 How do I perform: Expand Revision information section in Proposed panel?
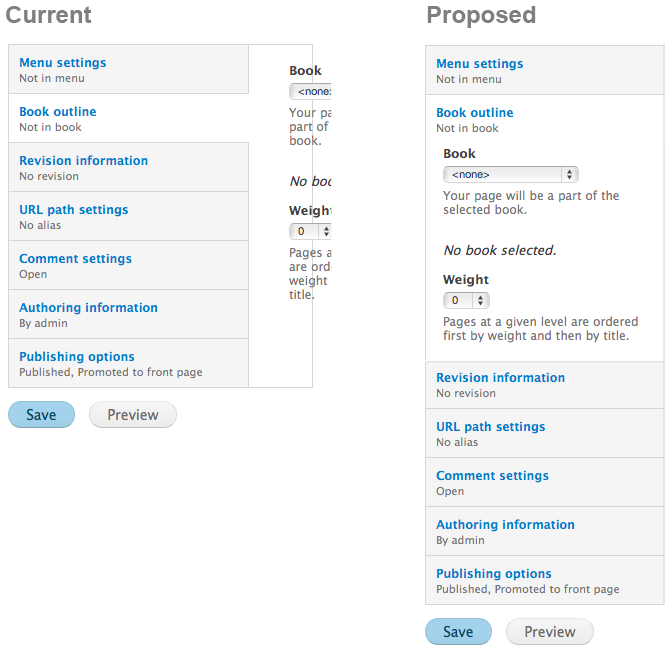tap(501, 378)
